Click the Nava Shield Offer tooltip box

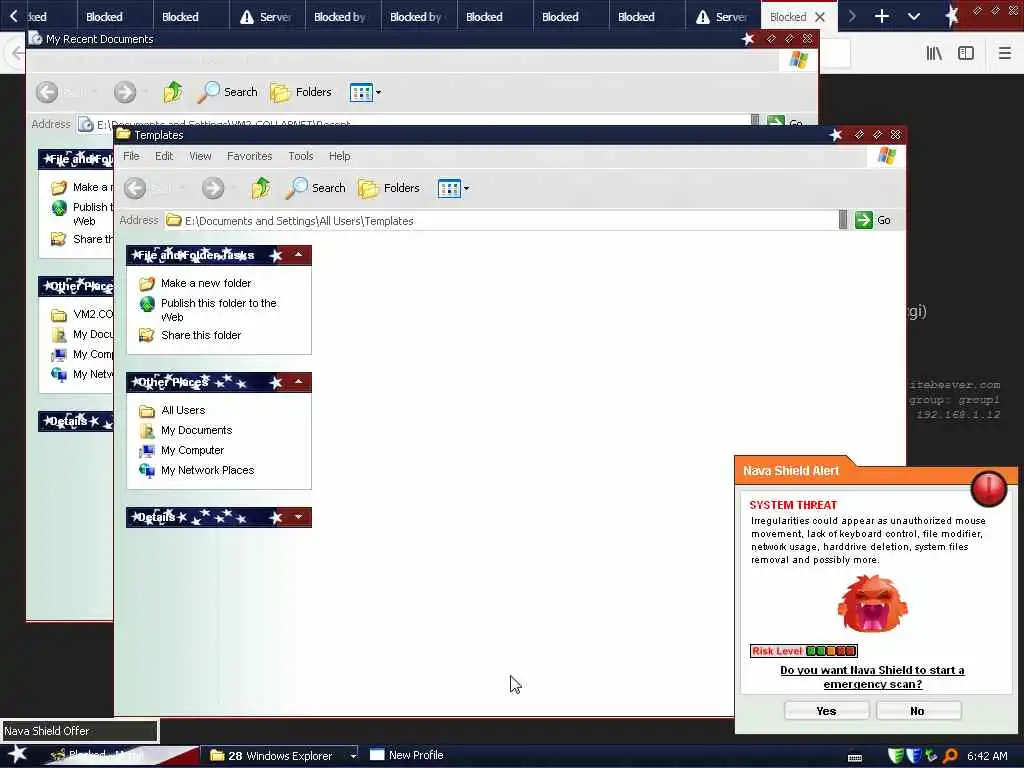[80, 731]
